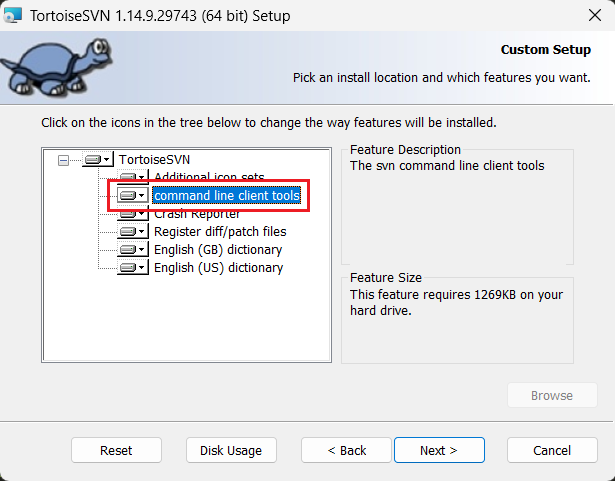Image resolution: width=615 pixels, height=481 pixels.
Task: Select the English (US) dictionary label
Action: tap(218, 268)
